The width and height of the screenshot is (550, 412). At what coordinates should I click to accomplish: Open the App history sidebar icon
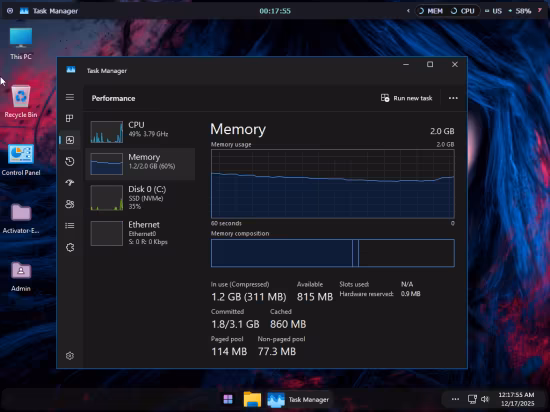click(x=70, y=161)
